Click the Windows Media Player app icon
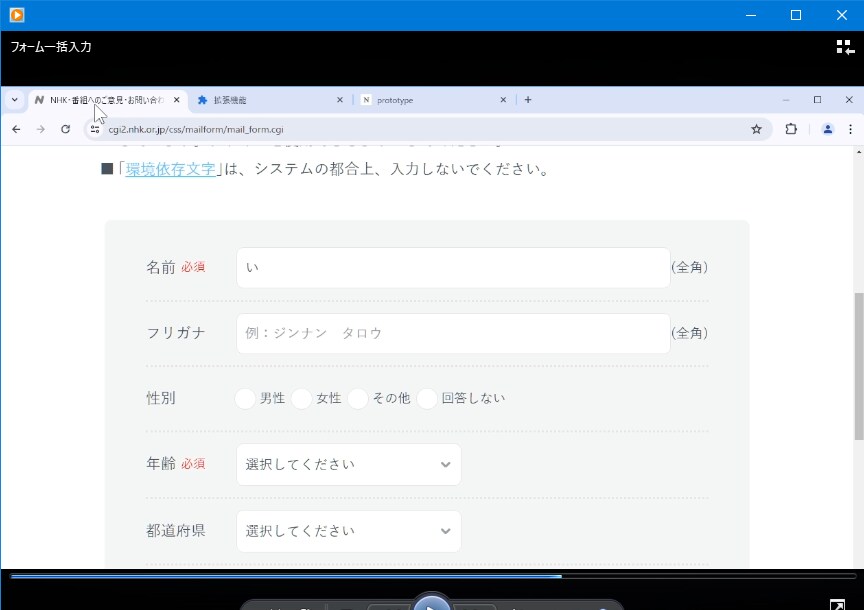864x610 pixels. (x=17, y=15)
